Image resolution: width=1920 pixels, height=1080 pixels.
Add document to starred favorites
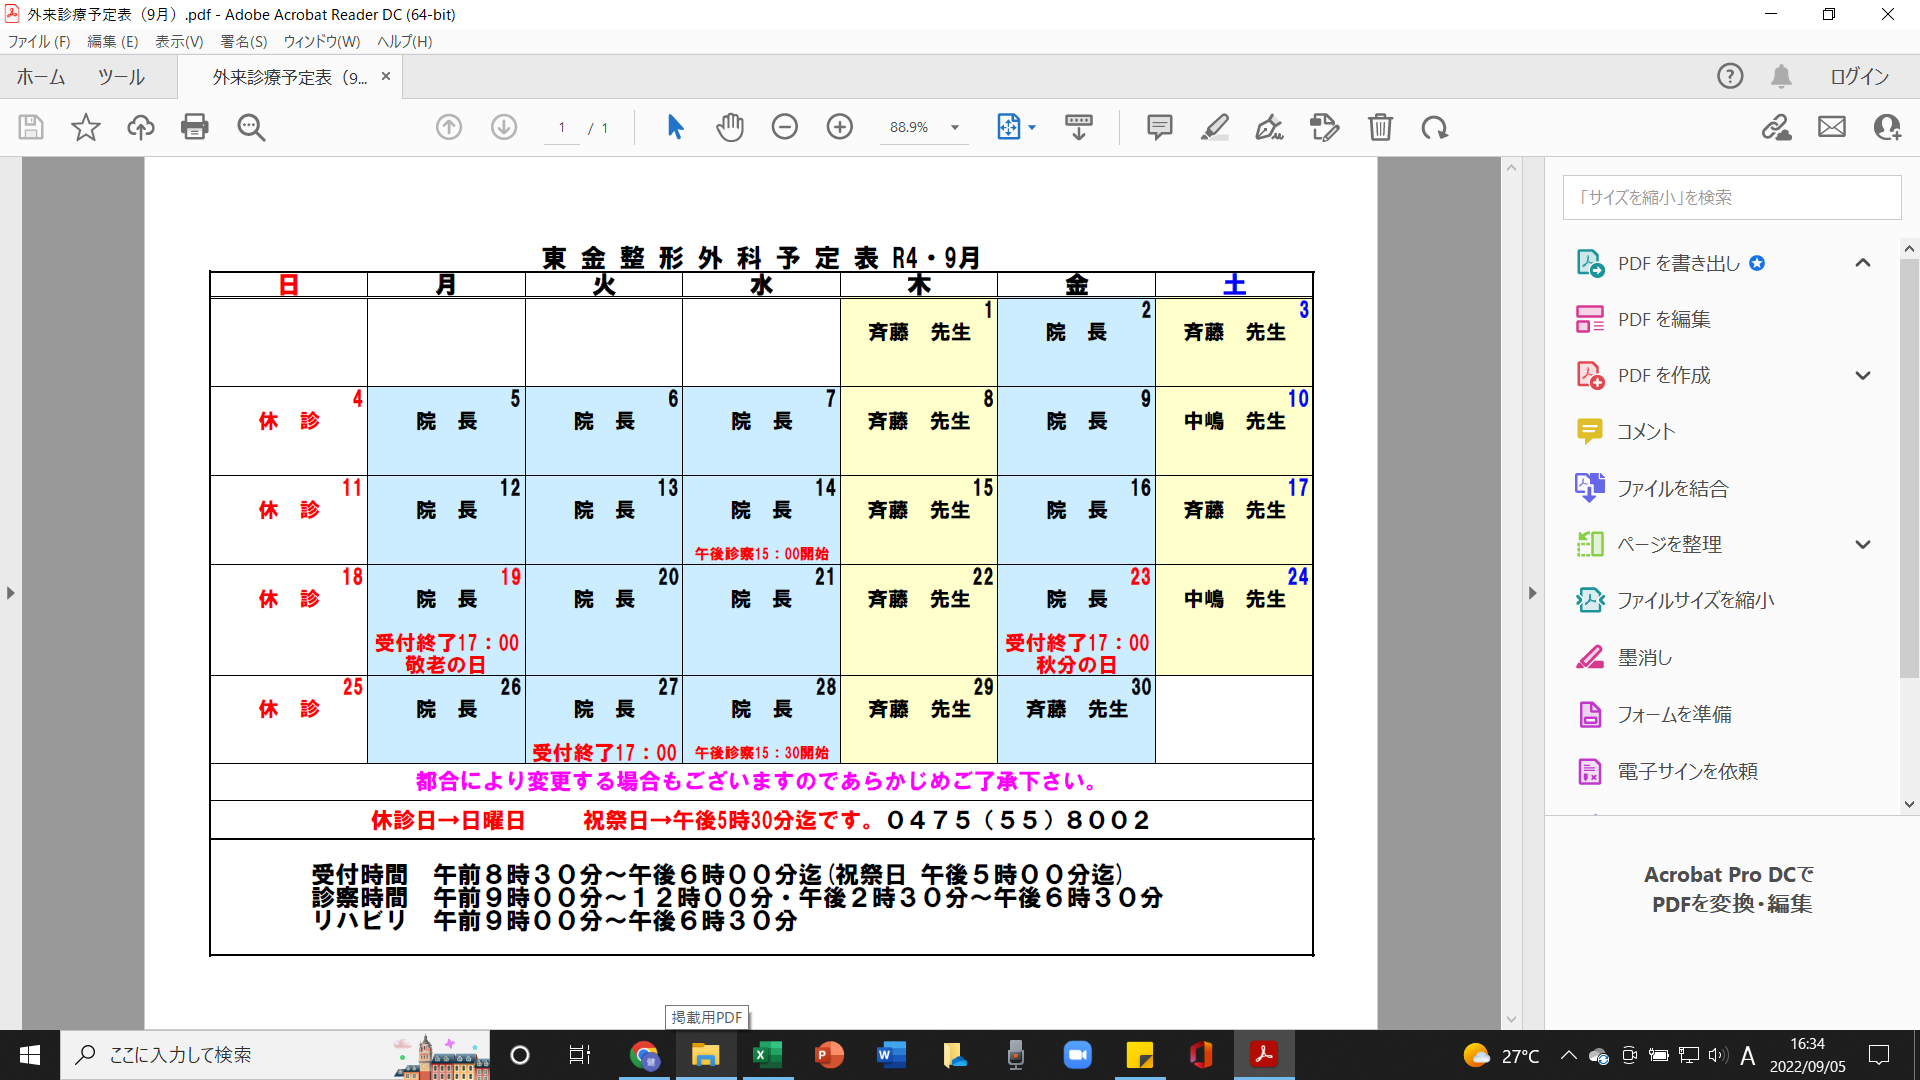[86, 127]
